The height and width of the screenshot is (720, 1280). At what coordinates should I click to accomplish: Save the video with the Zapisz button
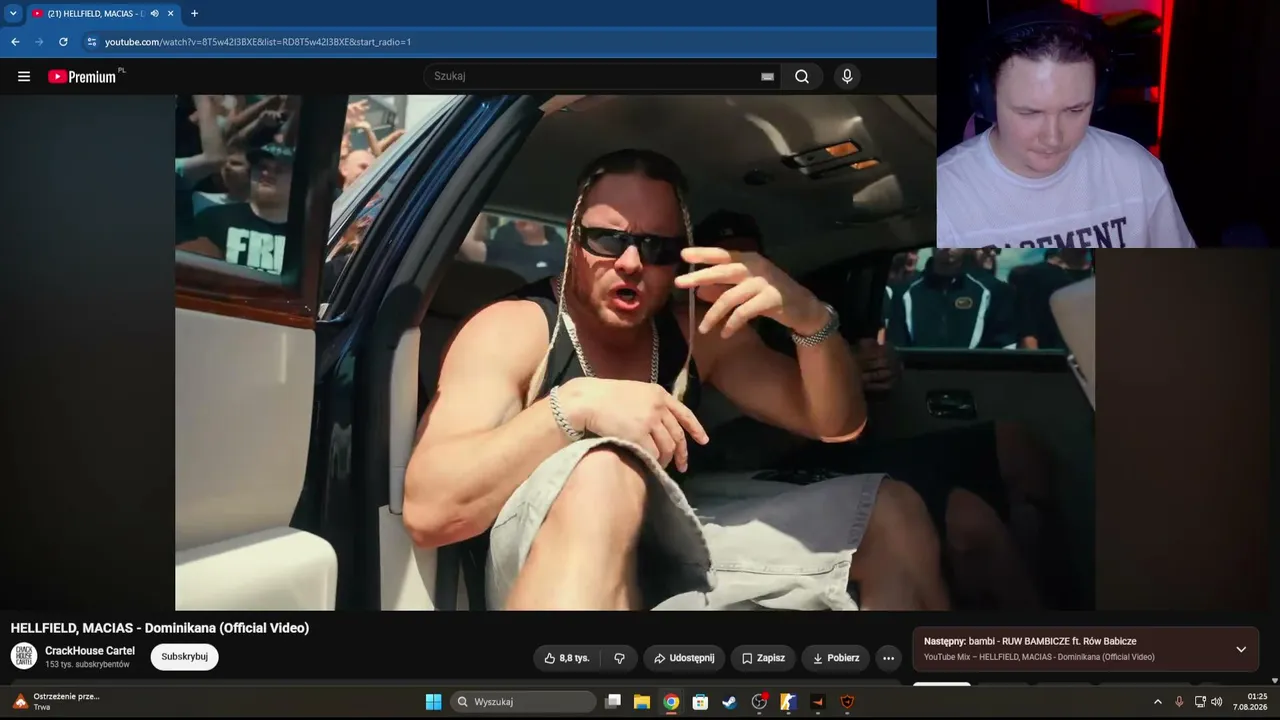(x=763, y=658)
